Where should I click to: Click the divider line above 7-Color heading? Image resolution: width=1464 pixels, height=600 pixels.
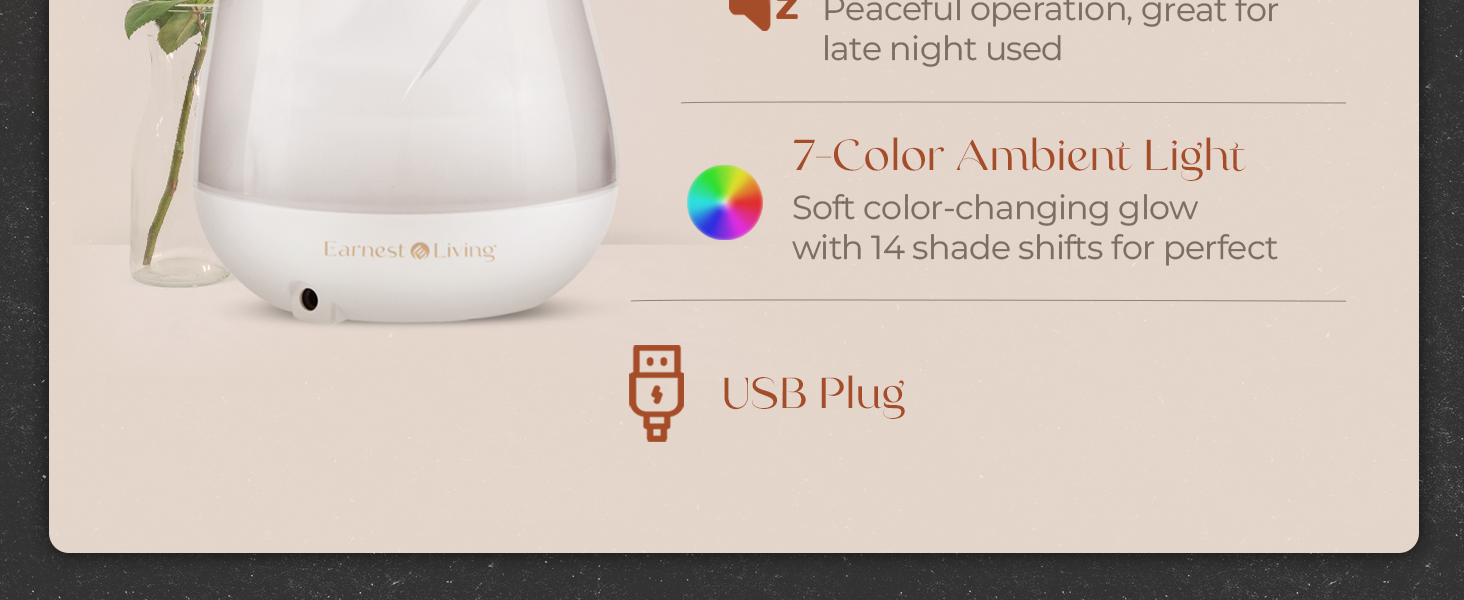coord(1013,102)
